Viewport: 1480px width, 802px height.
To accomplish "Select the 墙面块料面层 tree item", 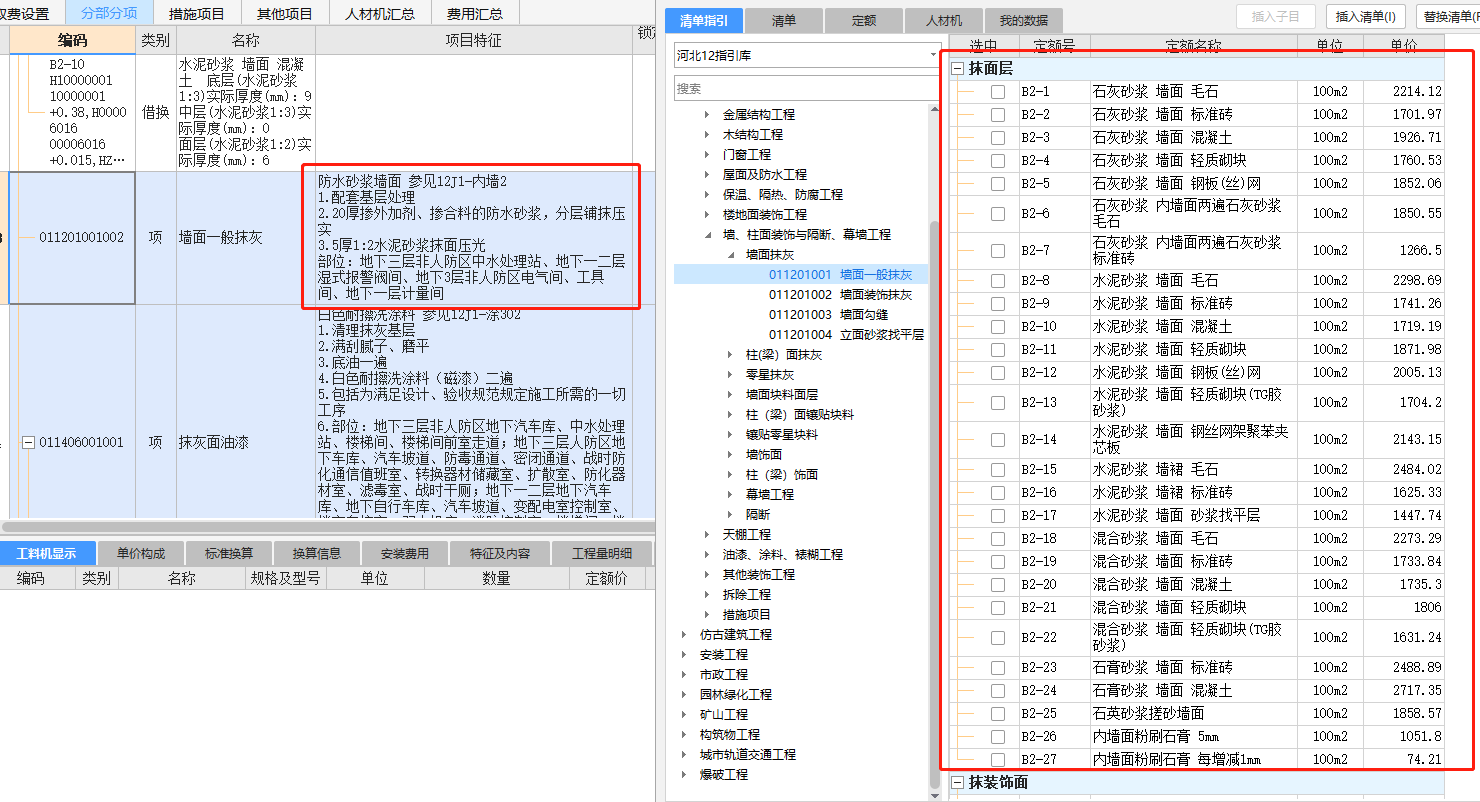I will point(782,395).
